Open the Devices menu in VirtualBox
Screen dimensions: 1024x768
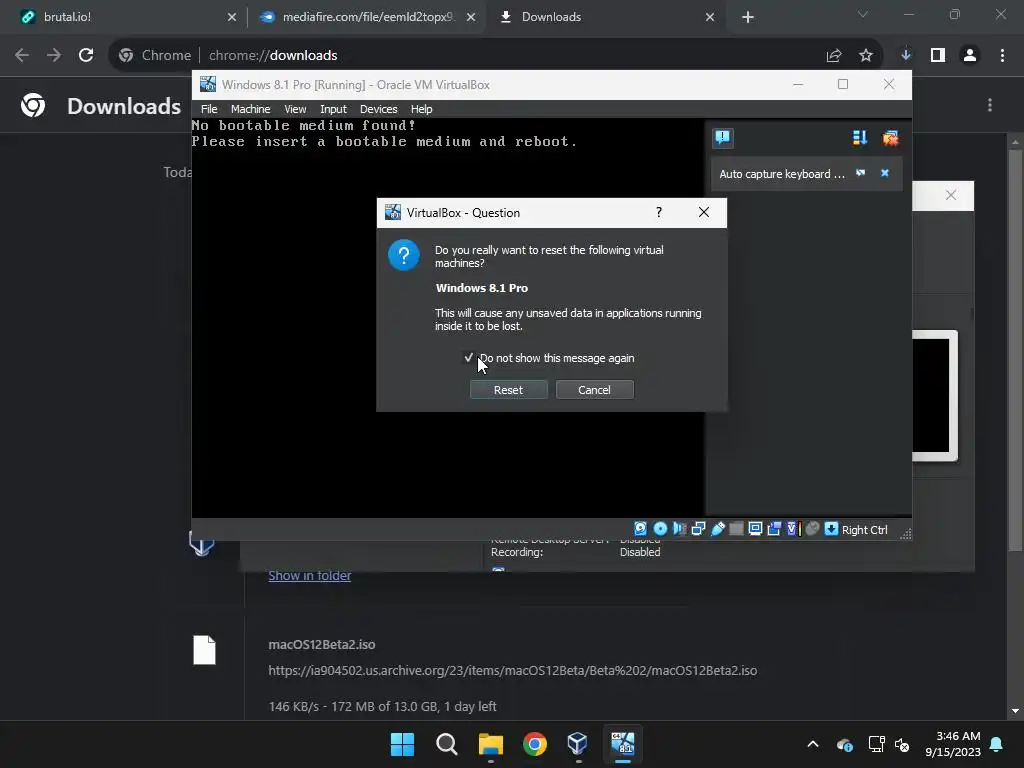pos(378,109)
